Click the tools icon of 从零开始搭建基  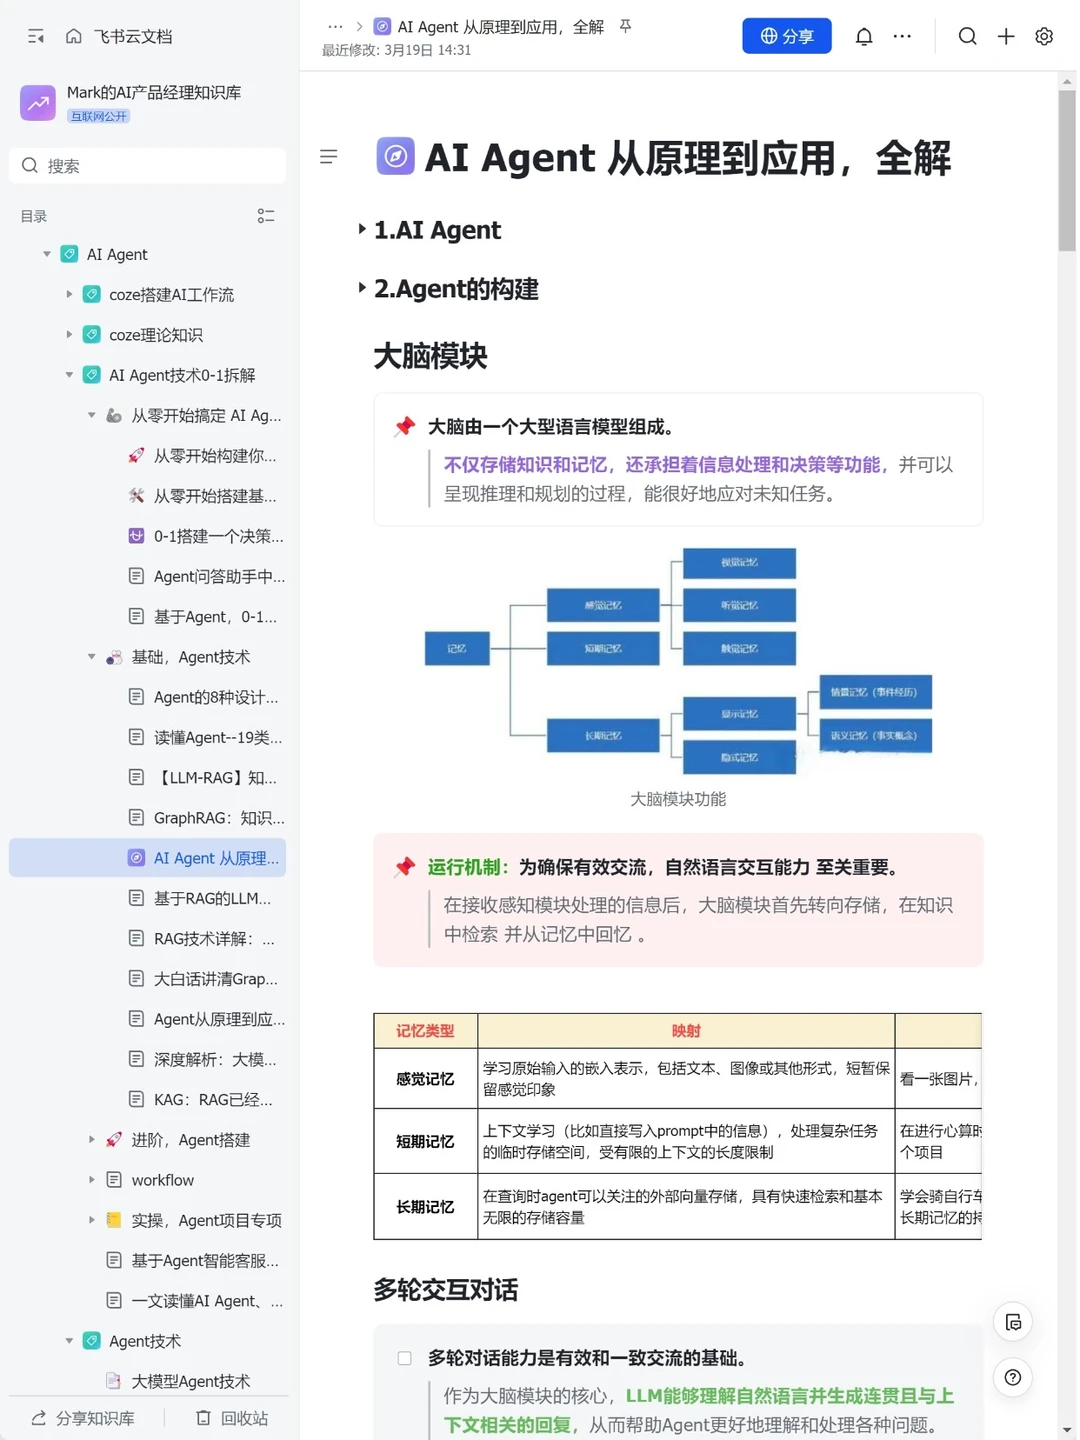136,496
